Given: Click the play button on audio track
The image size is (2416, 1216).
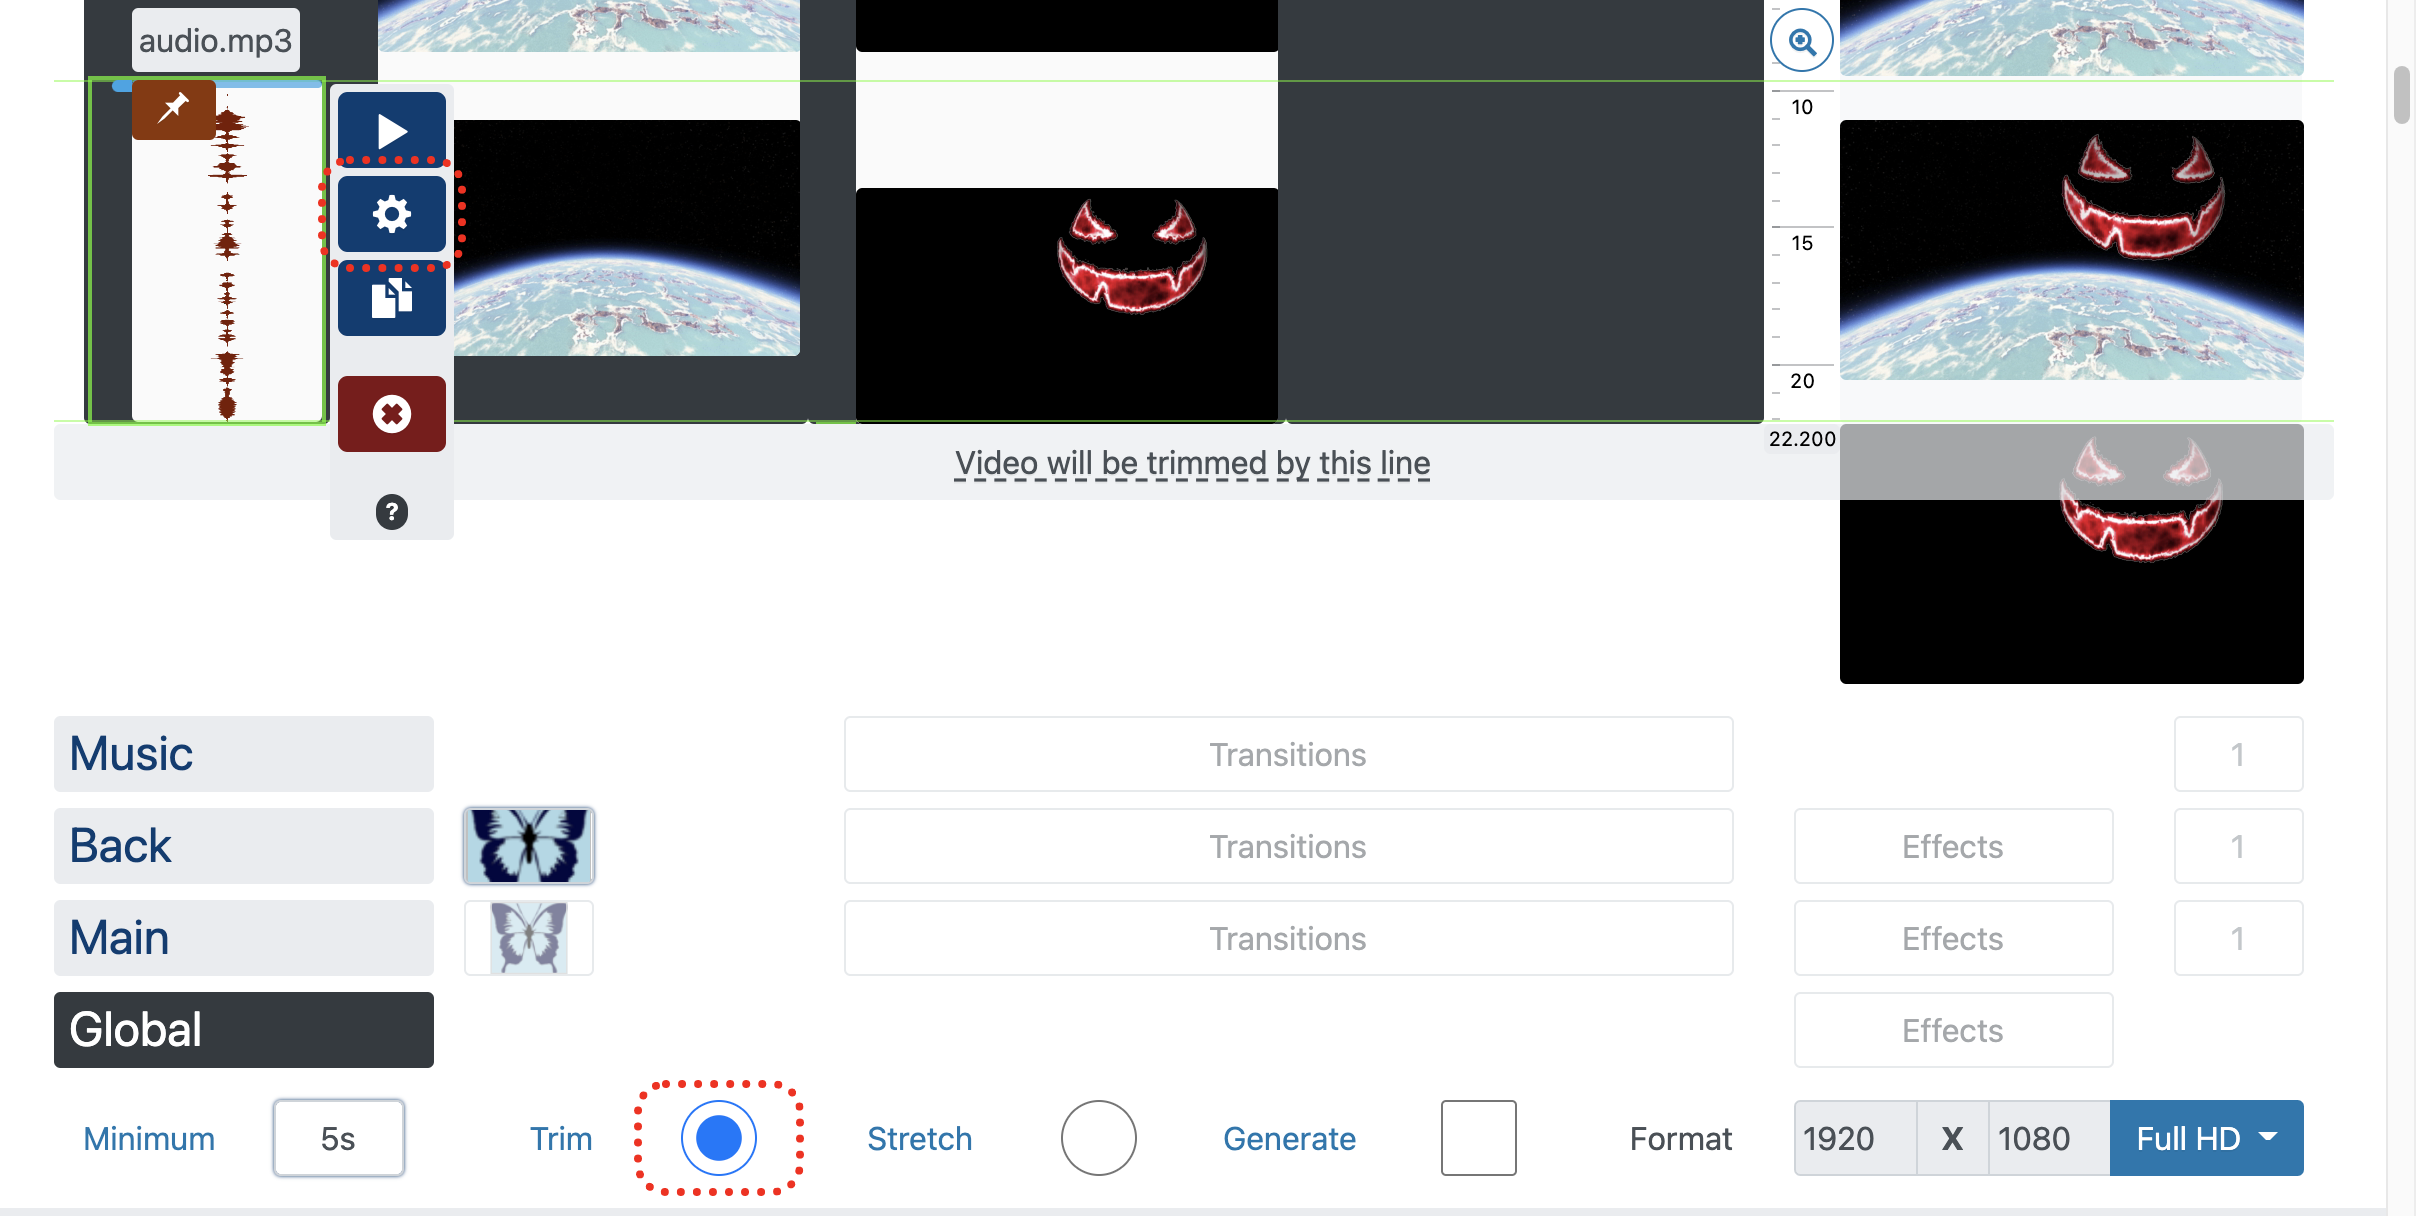Looking at the screenshot, I should pyautogui.click(x=391, y=130).
